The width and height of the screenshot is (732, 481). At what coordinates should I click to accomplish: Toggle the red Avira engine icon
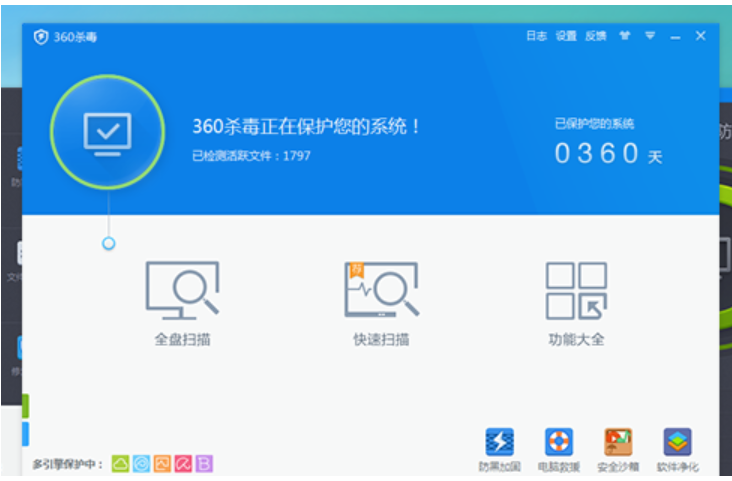coord(183,464)
